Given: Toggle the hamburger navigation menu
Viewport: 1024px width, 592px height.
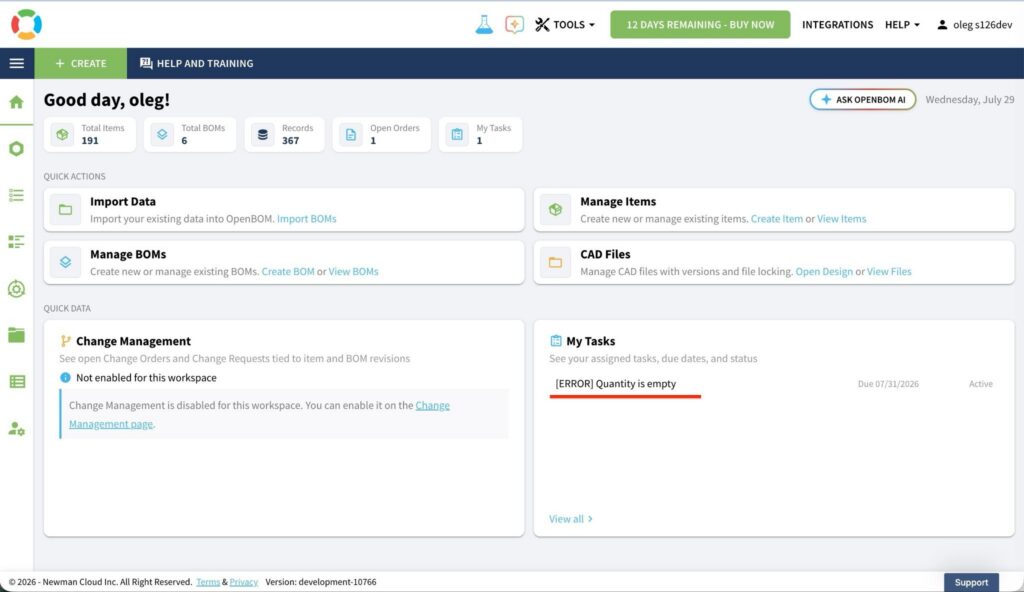Looking at the screenshot, I should tap(17, 63).
